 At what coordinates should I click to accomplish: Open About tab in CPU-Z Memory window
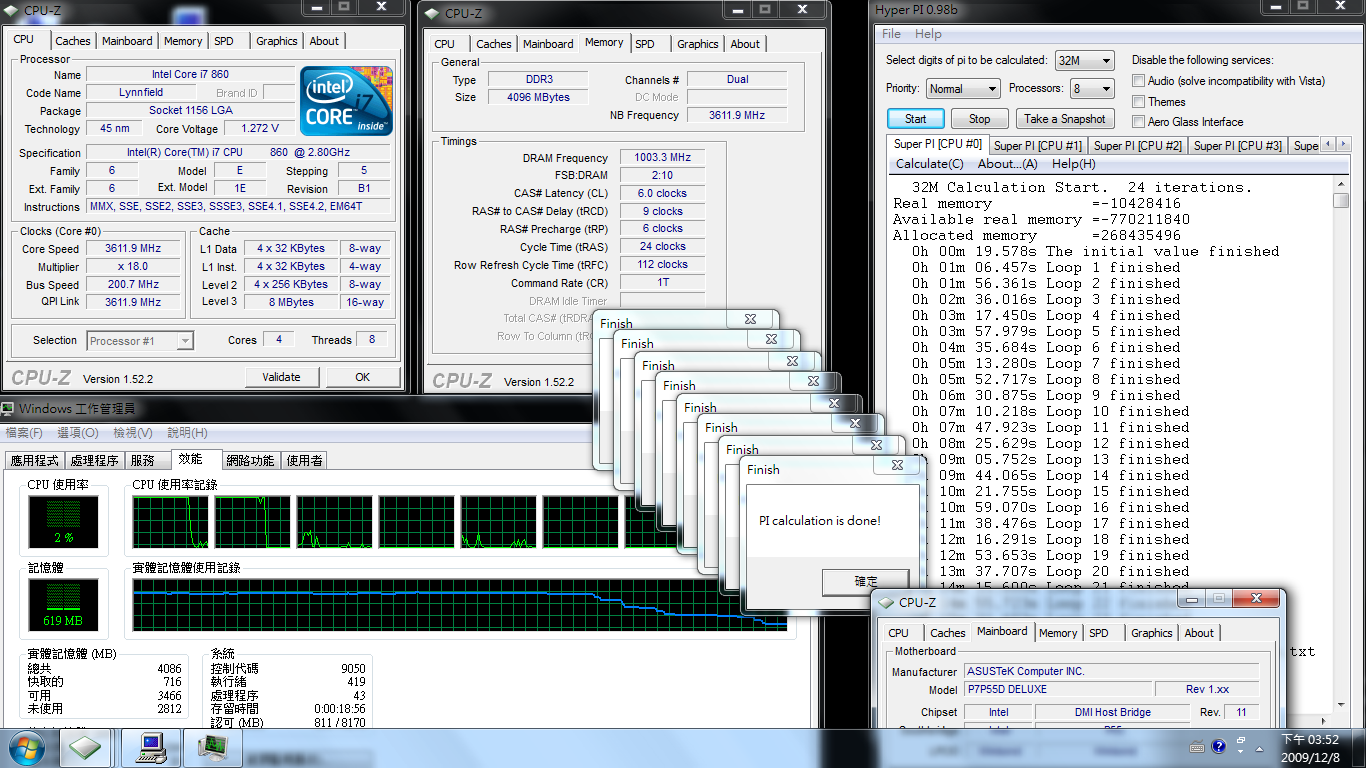click(745, 44)
